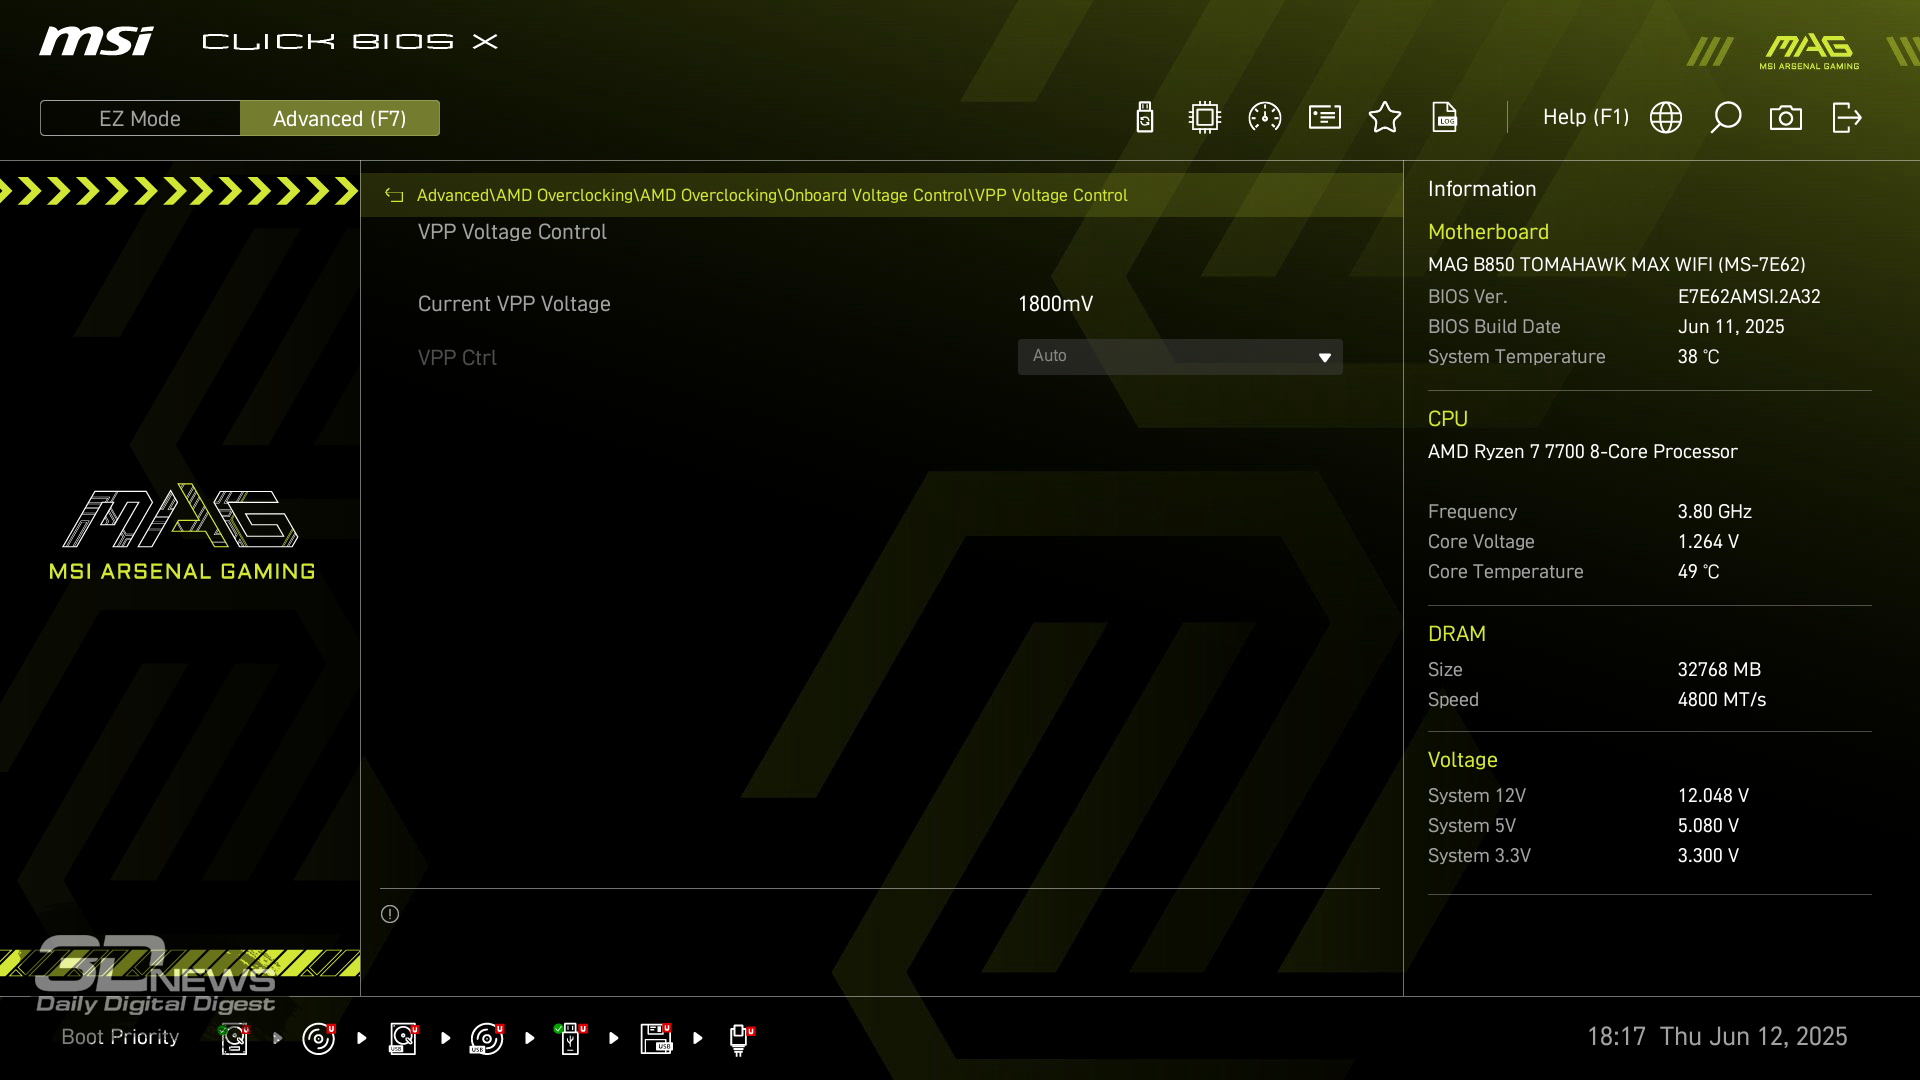
Task: Click the language globe icon
Action: [x=1666, y=117]
